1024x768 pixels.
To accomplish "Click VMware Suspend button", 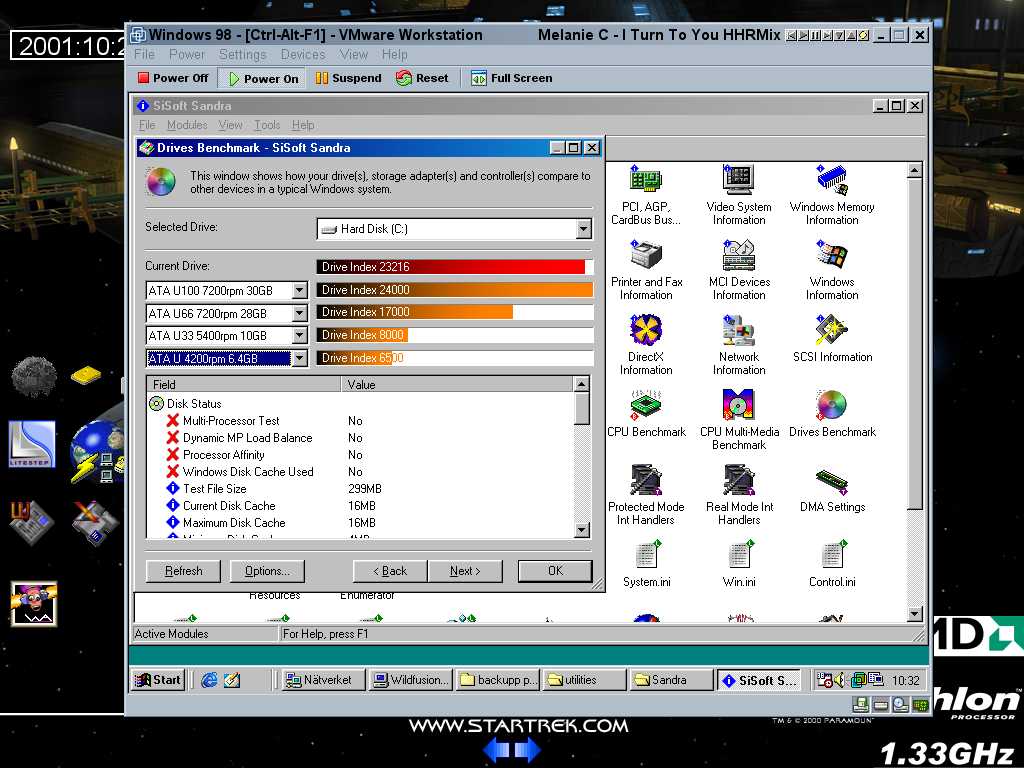I will [x=348, y=78].
